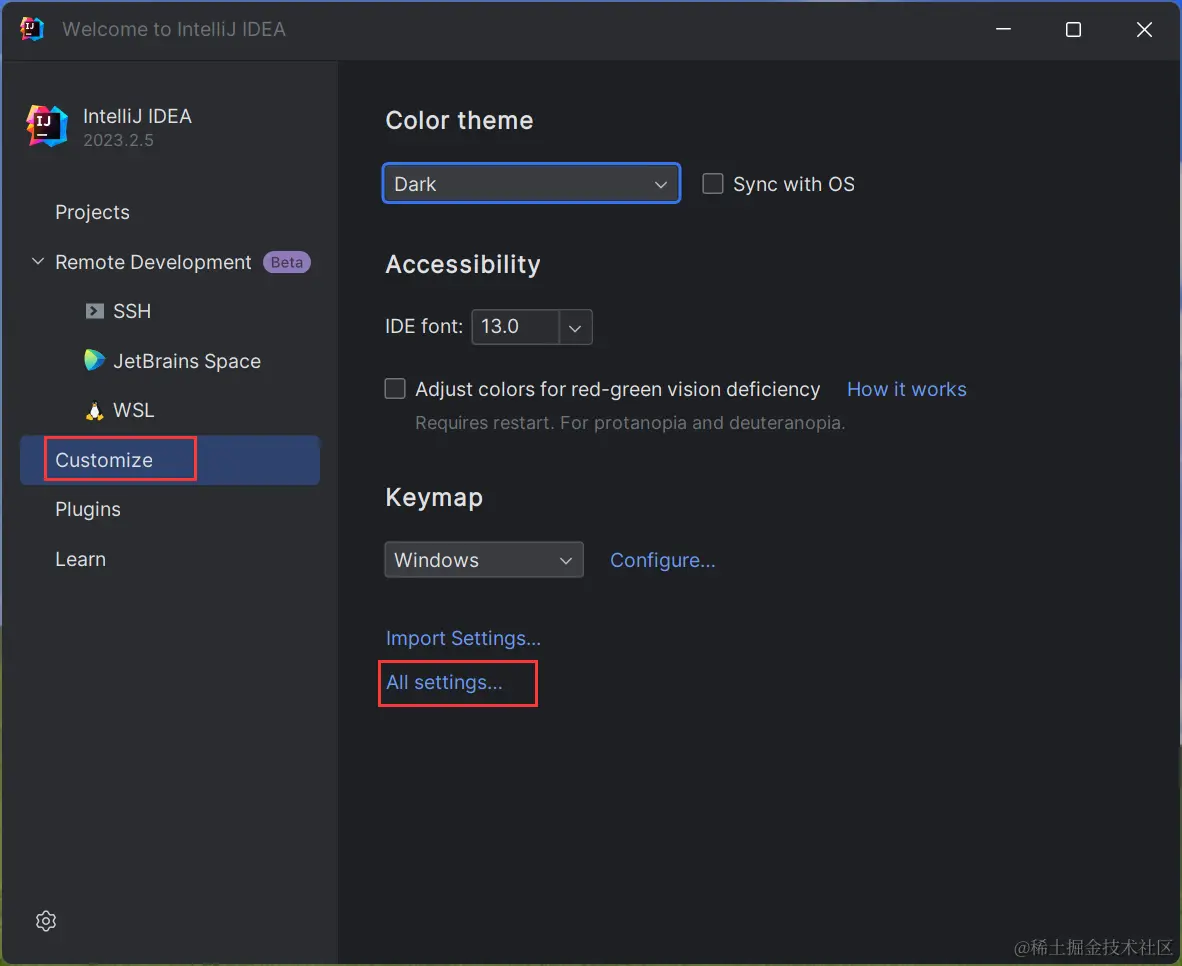The height and width of the screenshot is (966, 1182).
Task: Click the Configure... keymap link
Action: (x=663, y=560)
